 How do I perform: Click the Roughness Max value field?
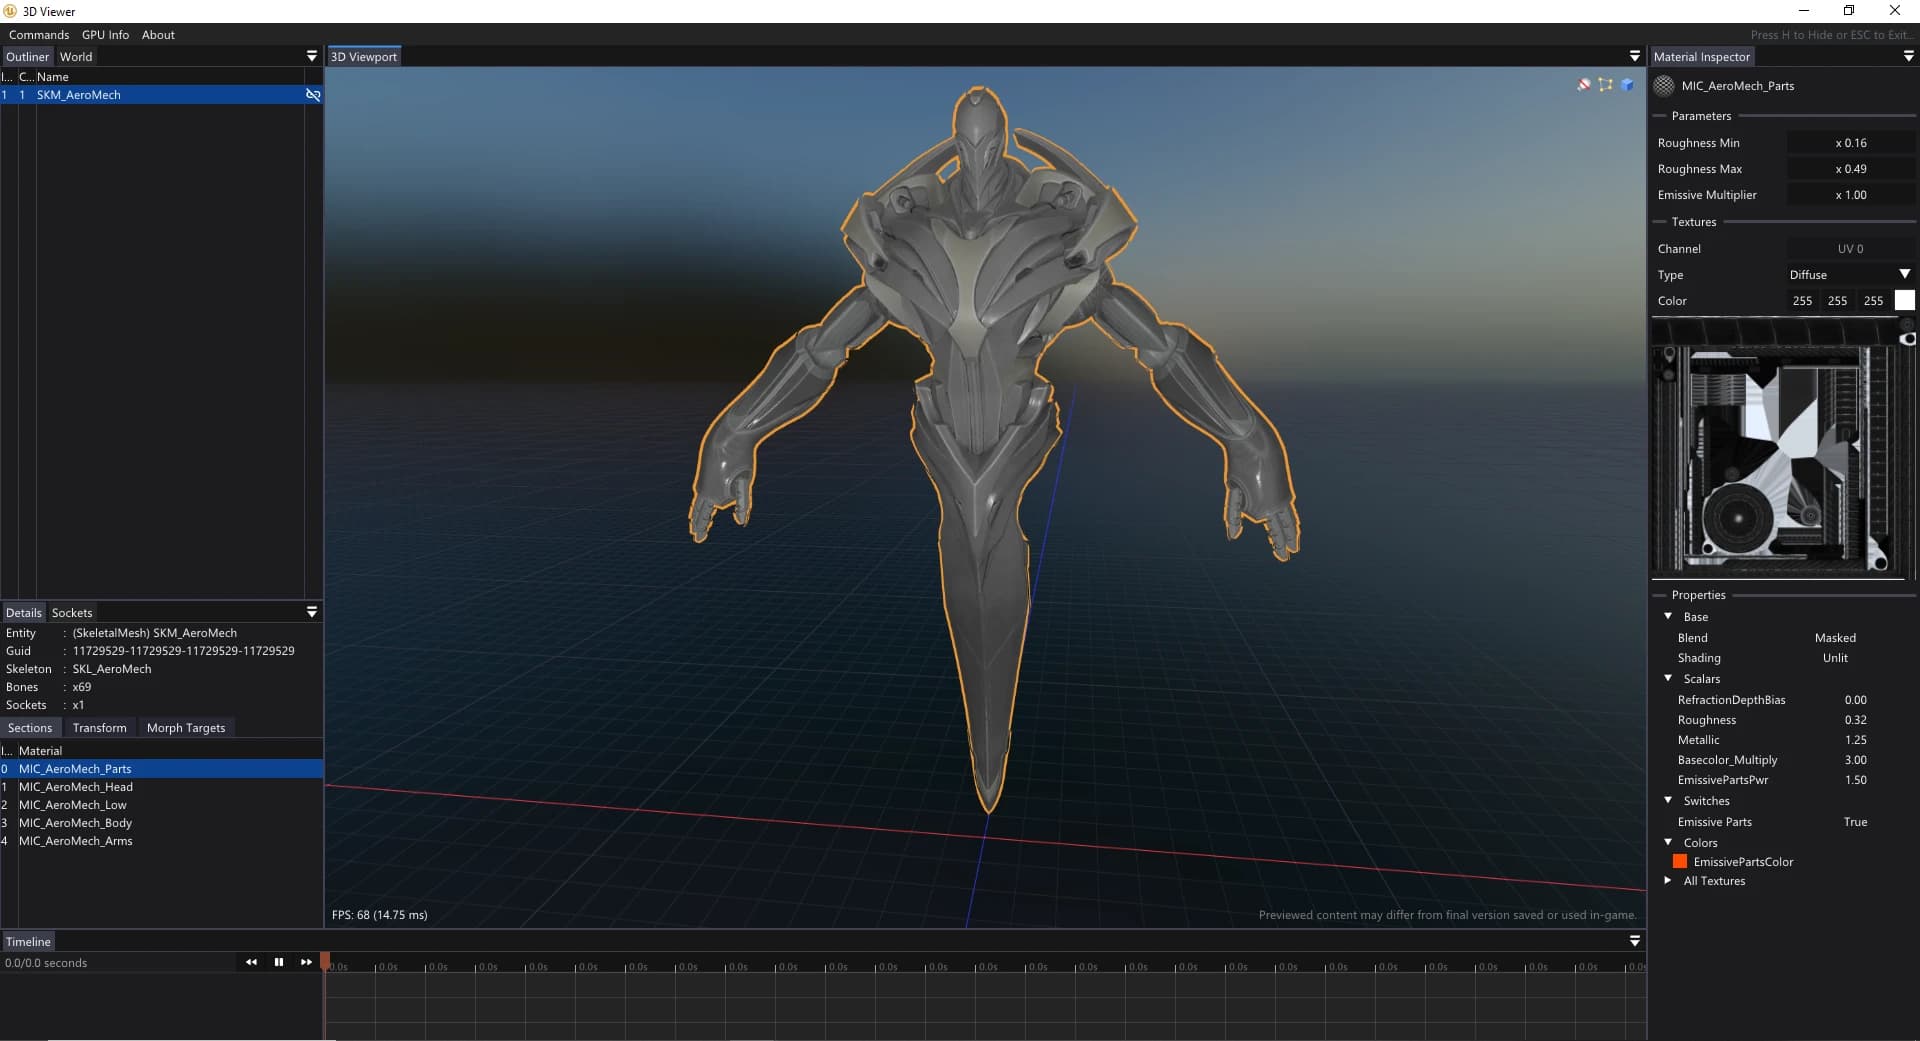pyautogui.click(x=1851, y=169)
